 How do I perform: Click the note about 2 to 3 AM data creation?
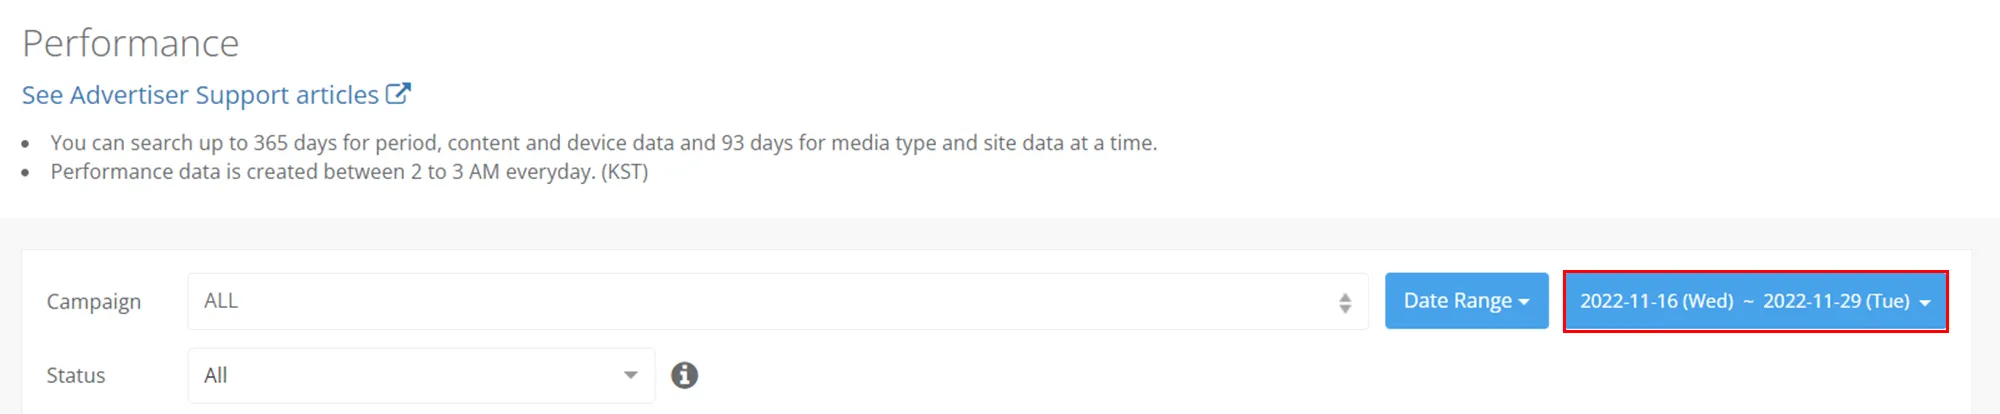(x=349, y=172)
